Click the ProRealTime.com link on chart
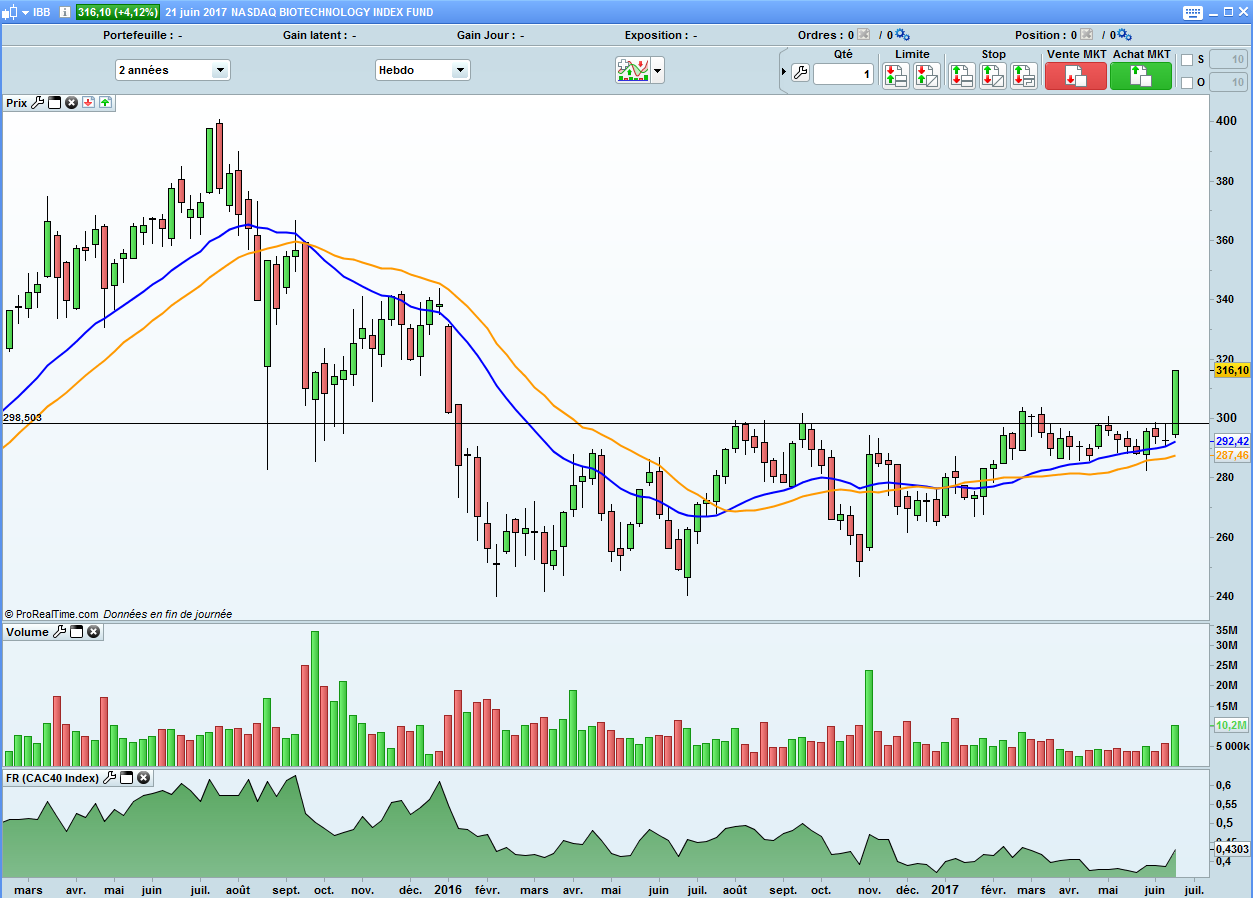Image resolution: width=1253 pixels, height=898 pixels. (57, 614)
